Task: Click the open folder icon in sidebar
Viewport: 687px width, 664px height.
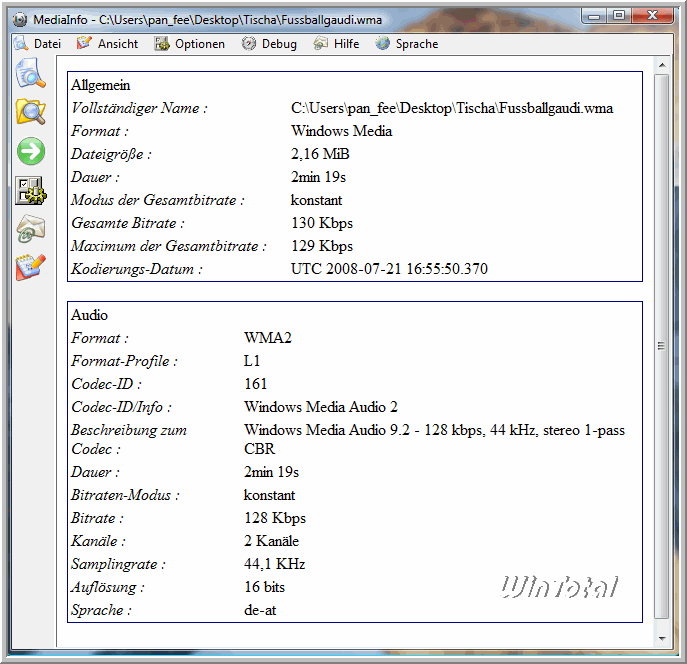Action: click(30, 112)
